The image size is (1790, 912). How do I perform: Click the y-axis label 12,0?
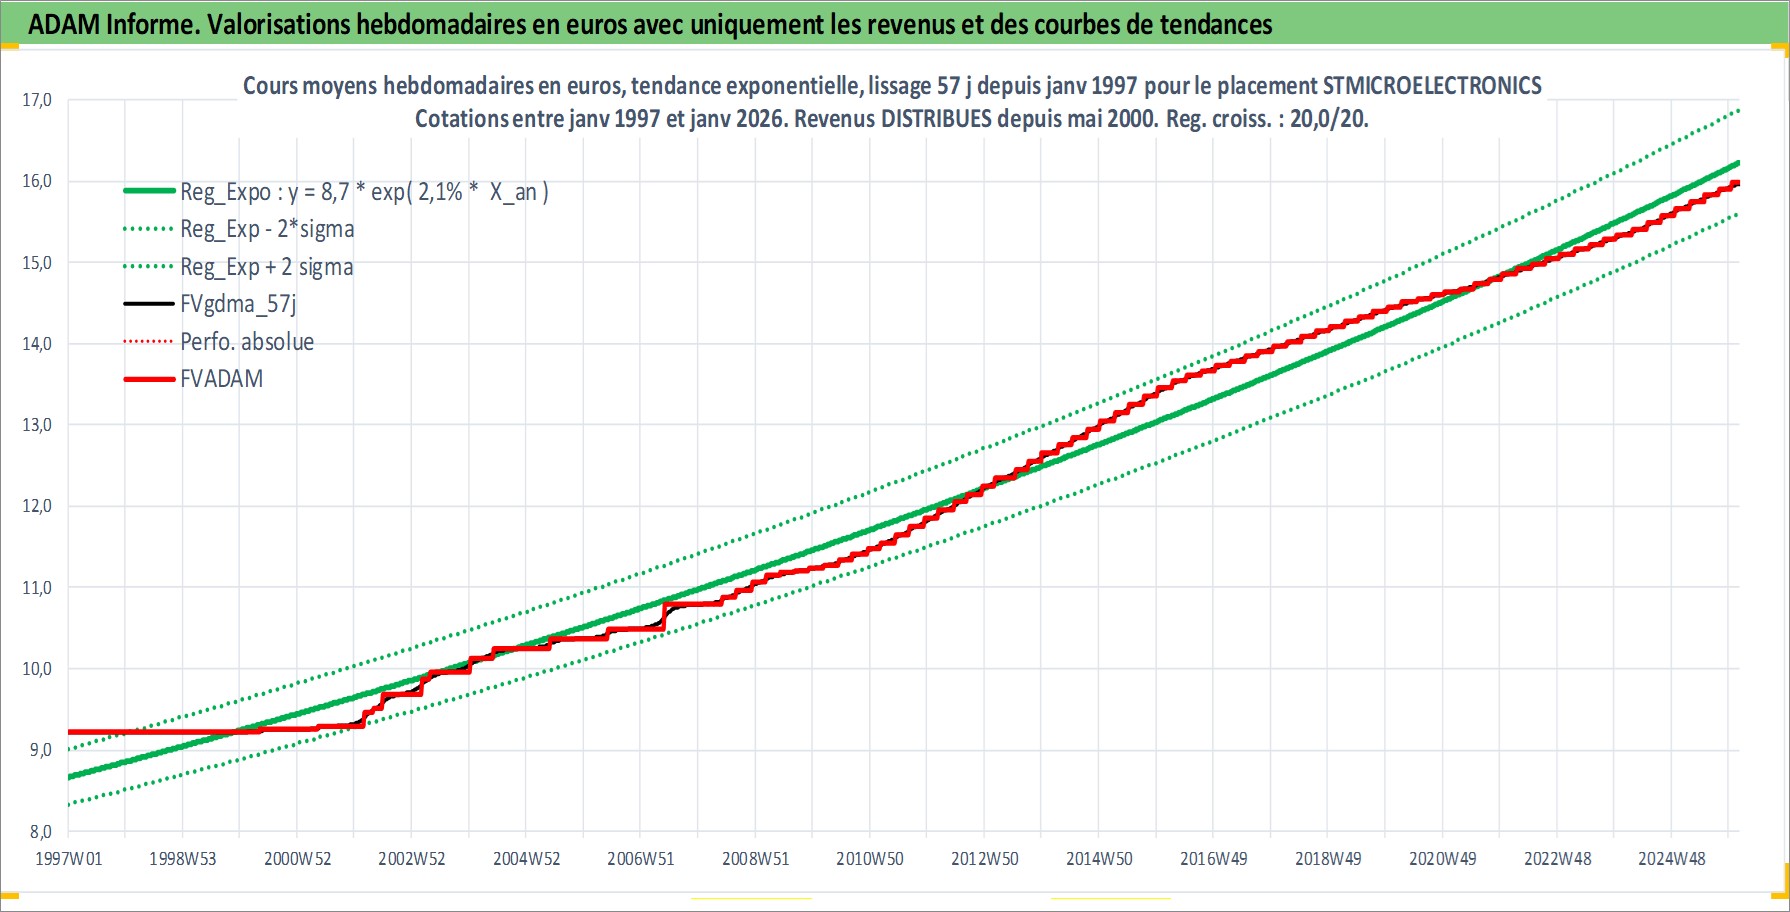[37, 506]
